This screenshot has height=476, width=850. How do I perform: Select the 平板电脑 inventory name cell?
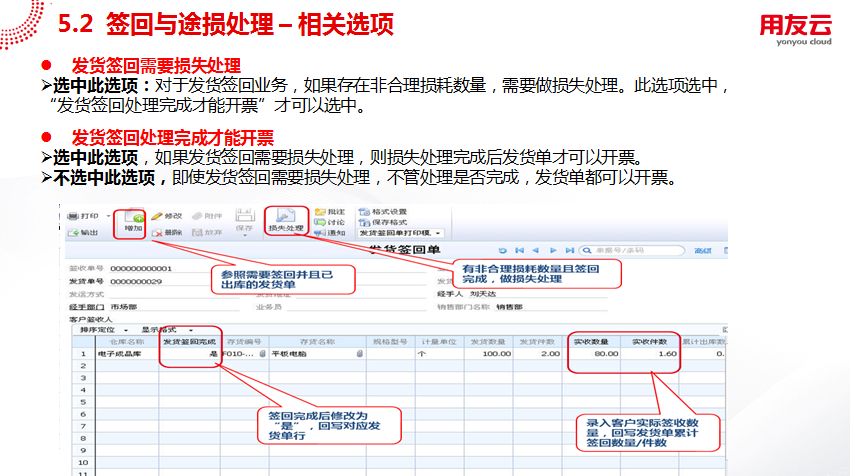(317, 353)
